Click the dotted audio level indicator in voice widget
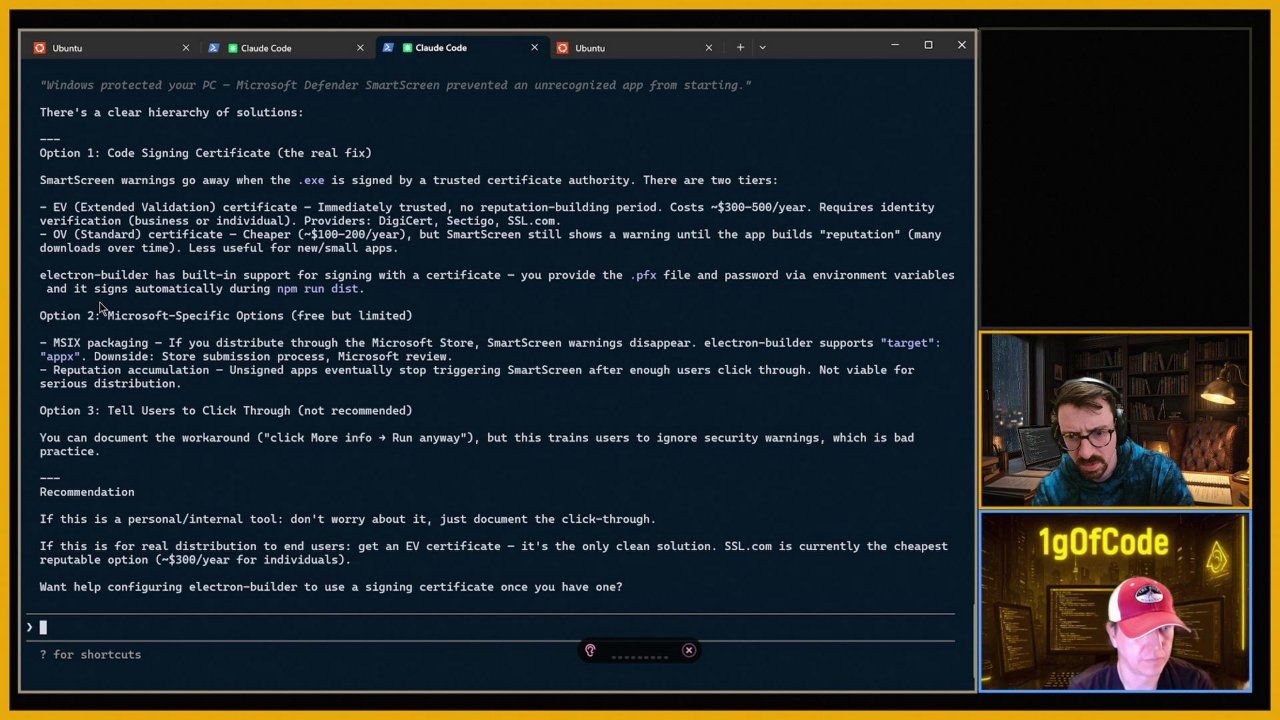1280x720 pixels. tap(639, 656)
